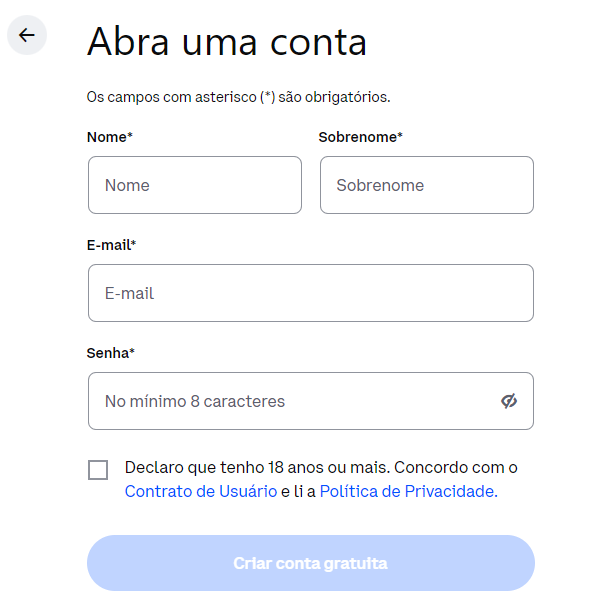
Task: Click the 'No mínimo 8 caracteres' placeholder
Action: tap(195, 401)
